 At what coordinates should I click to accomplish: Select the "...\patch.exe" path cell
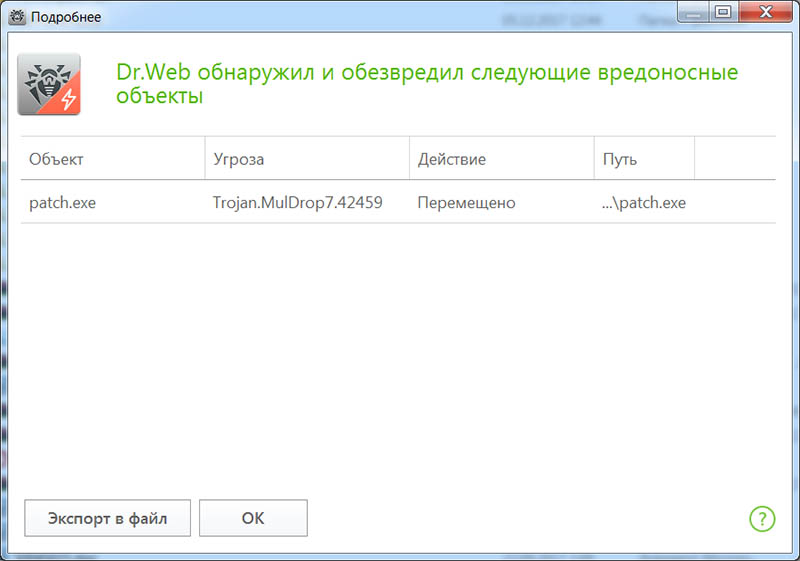click(x=644, y=202)
